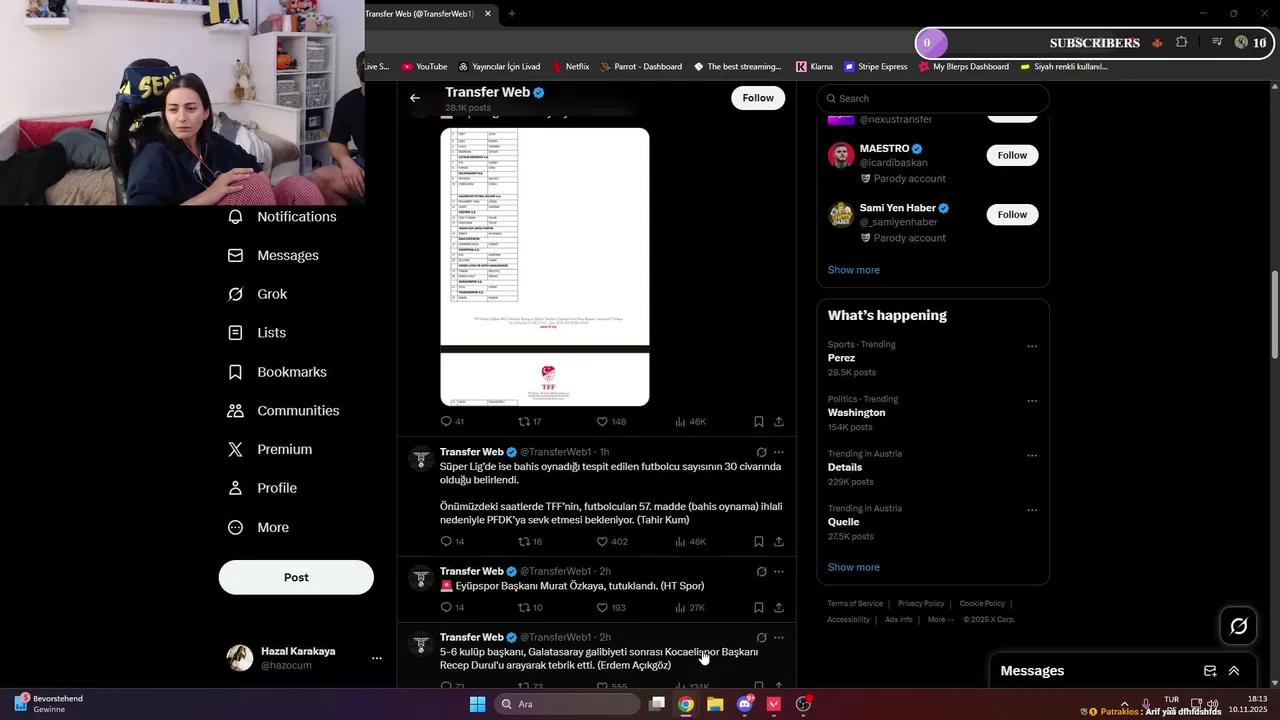Screen dimensions: 1280x720
Task: Like the Süper Lig bahis post
Action: [x=611, y=542]
